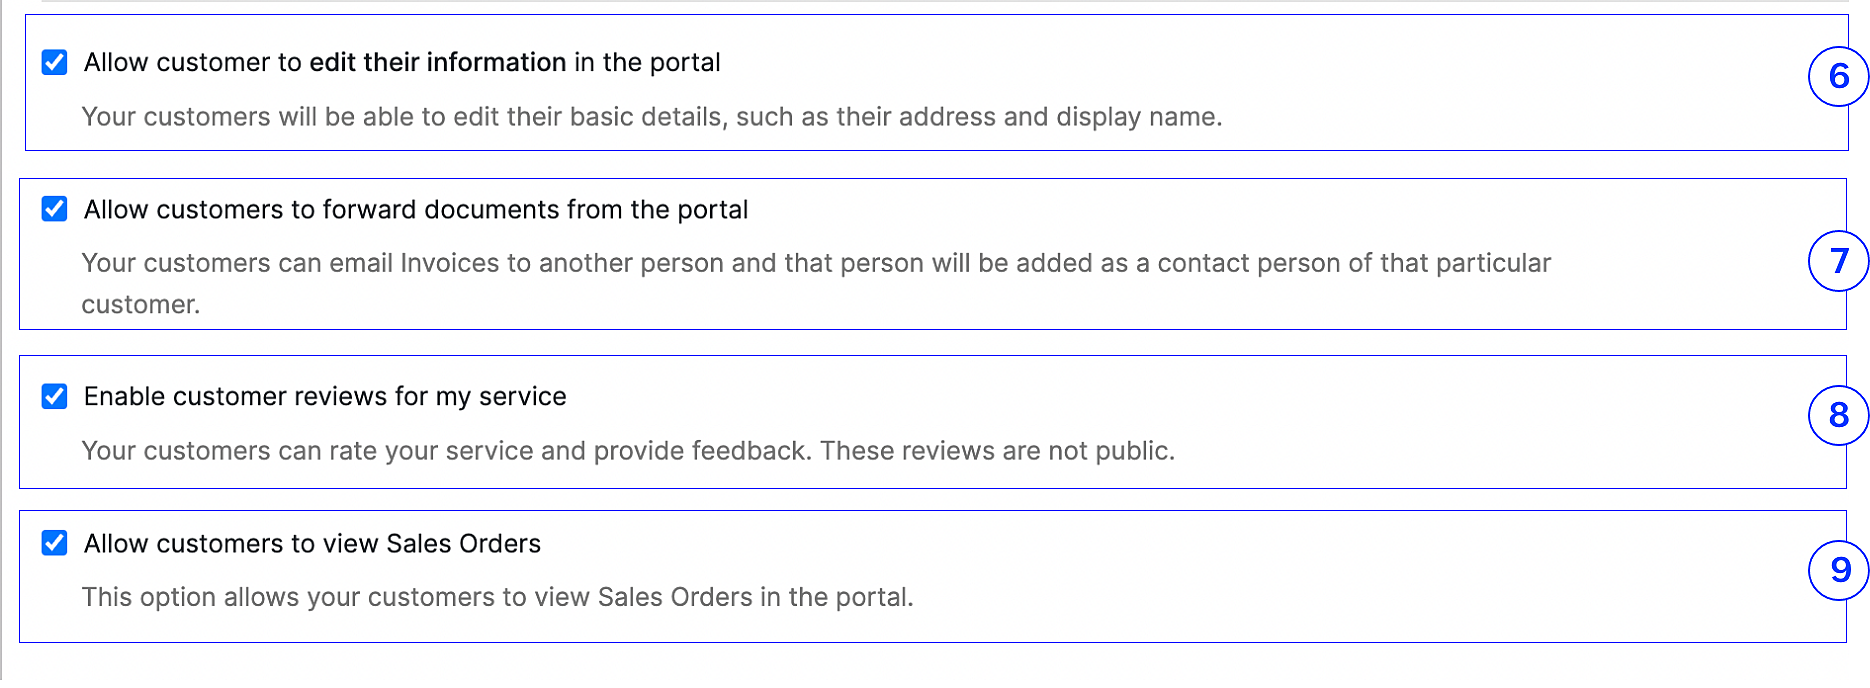Click "Sales Orders in the portal" description text
The image size is (1870, 688).
coord(755,597)
